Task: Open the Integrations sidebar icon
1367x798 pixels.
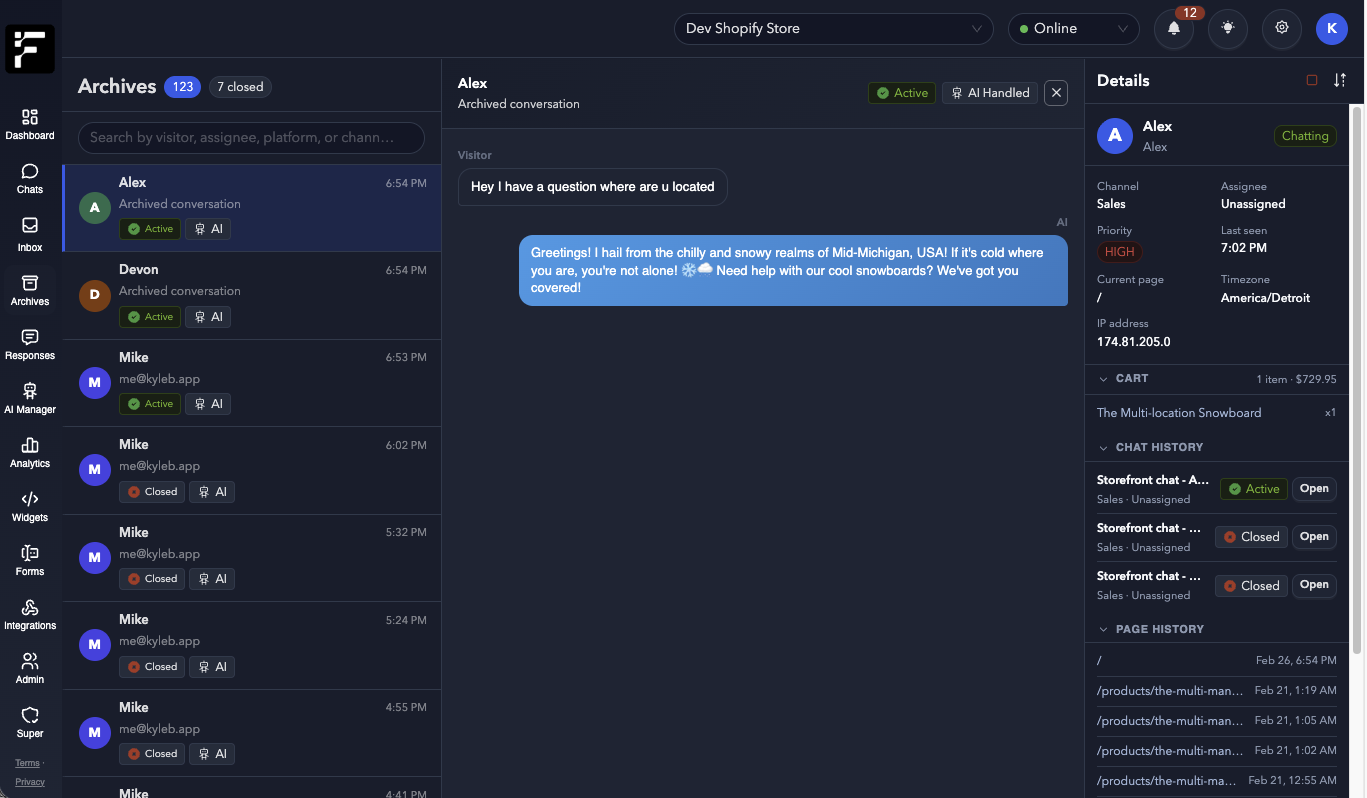Action: pos(30,613)
